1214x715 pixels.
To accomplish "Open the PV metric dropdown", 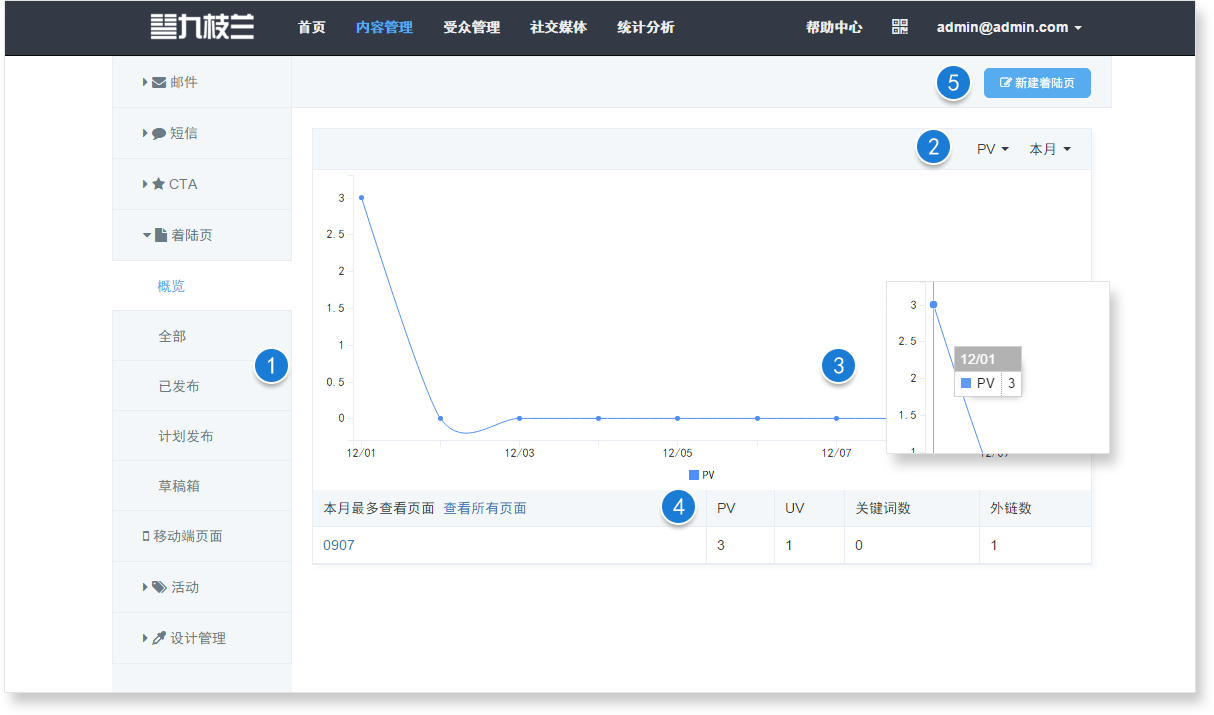I will 992,149.
